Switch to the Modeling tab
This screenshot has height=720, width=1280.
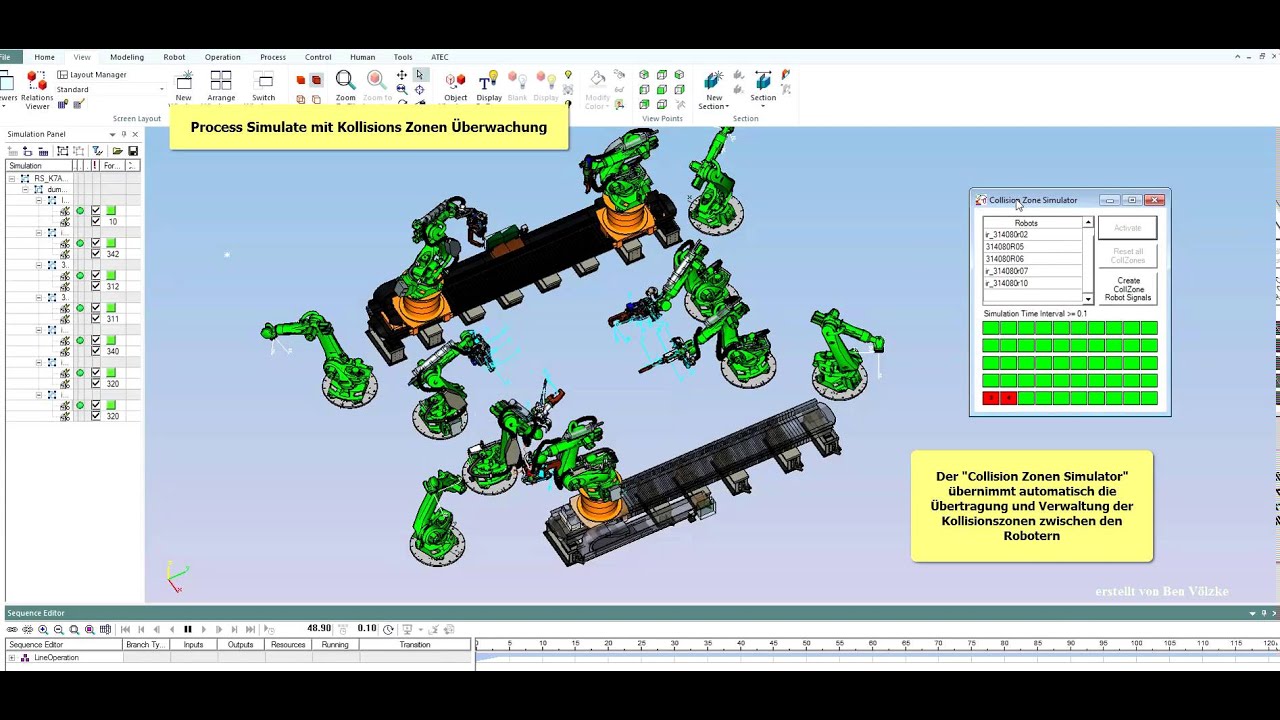coord(127,57)
